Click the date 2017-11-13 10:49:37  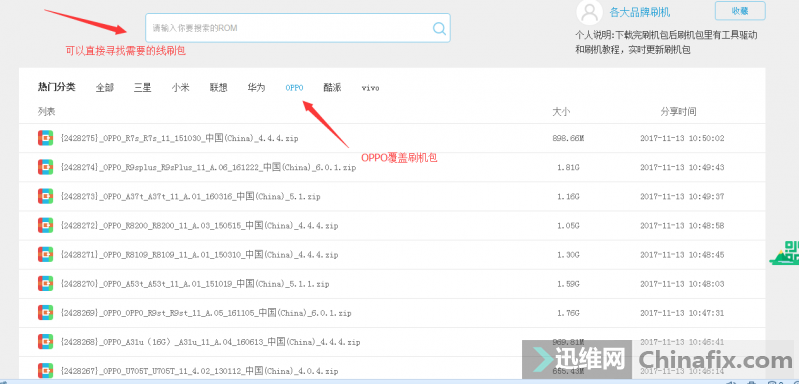pos(682,196)
